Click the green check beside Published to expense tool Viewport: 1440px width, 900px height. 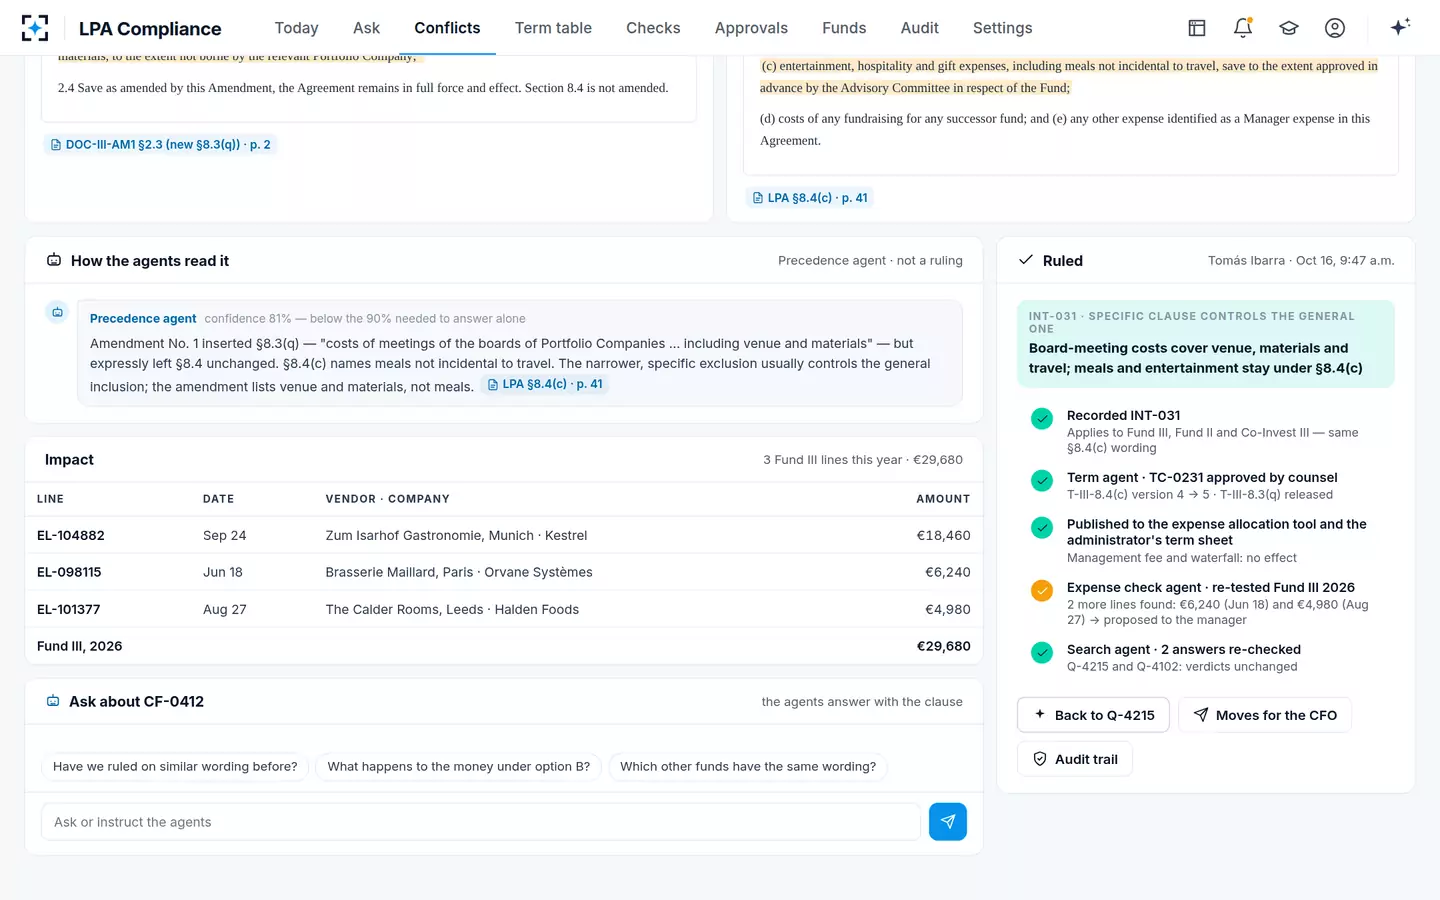[x=1042, y=527]
